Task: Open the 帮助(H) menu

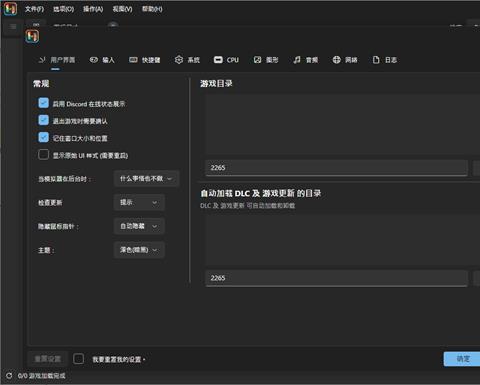Action: coord(152,9)
